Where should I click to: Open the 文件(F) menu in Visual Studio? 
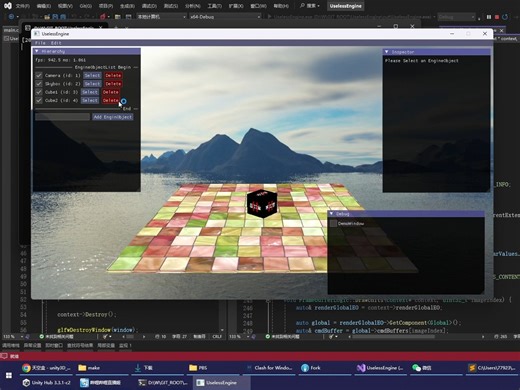(x=23, y=6)
